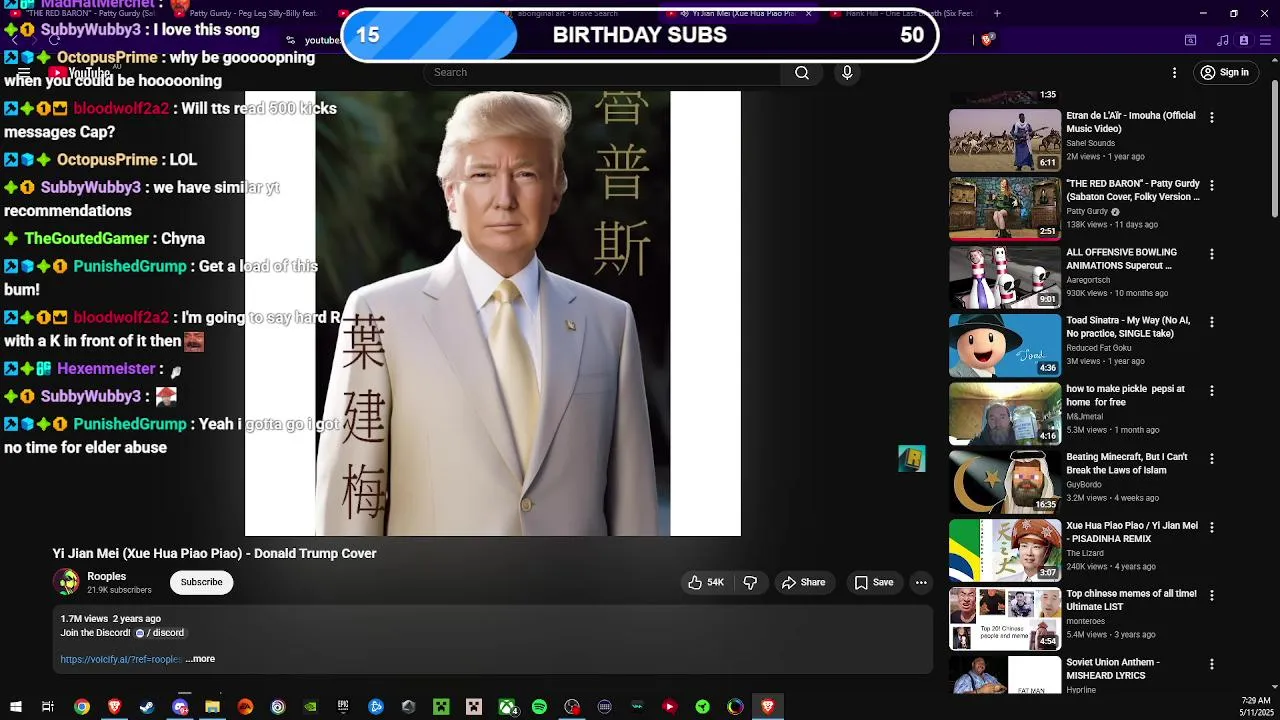Open Spotify from the taskbar
1280x720 pixels.
(x=539, y=707)
